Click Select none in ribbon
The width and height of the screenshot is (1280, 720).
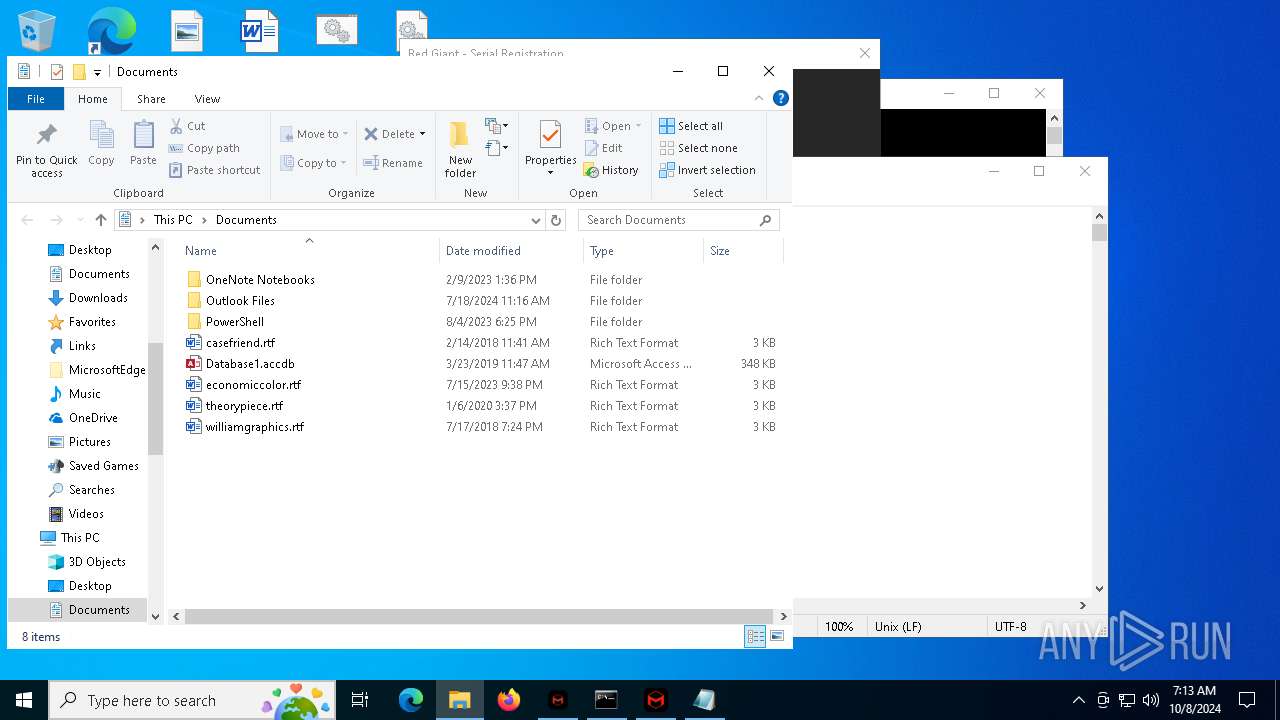pos(698,148)
